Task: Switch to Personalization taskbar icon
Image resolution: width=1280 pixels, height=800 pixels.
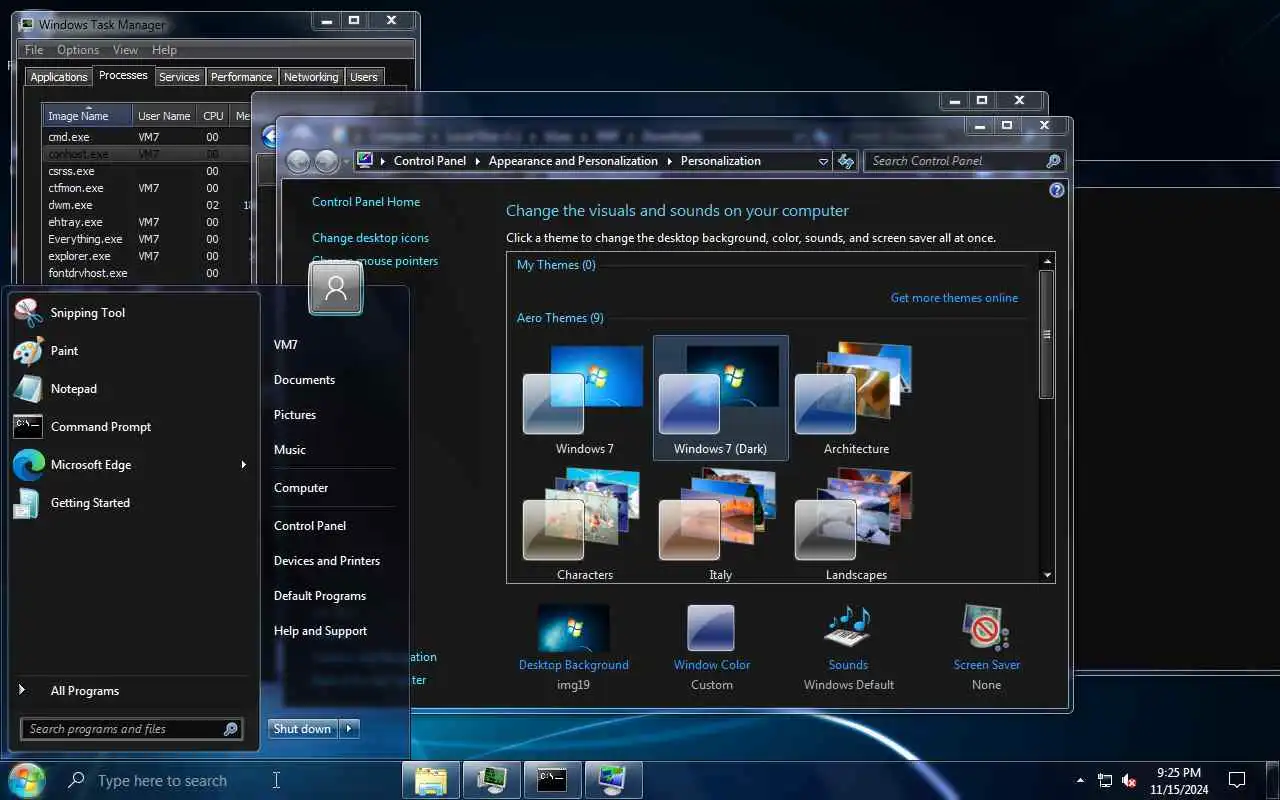Action: point(613,780)
